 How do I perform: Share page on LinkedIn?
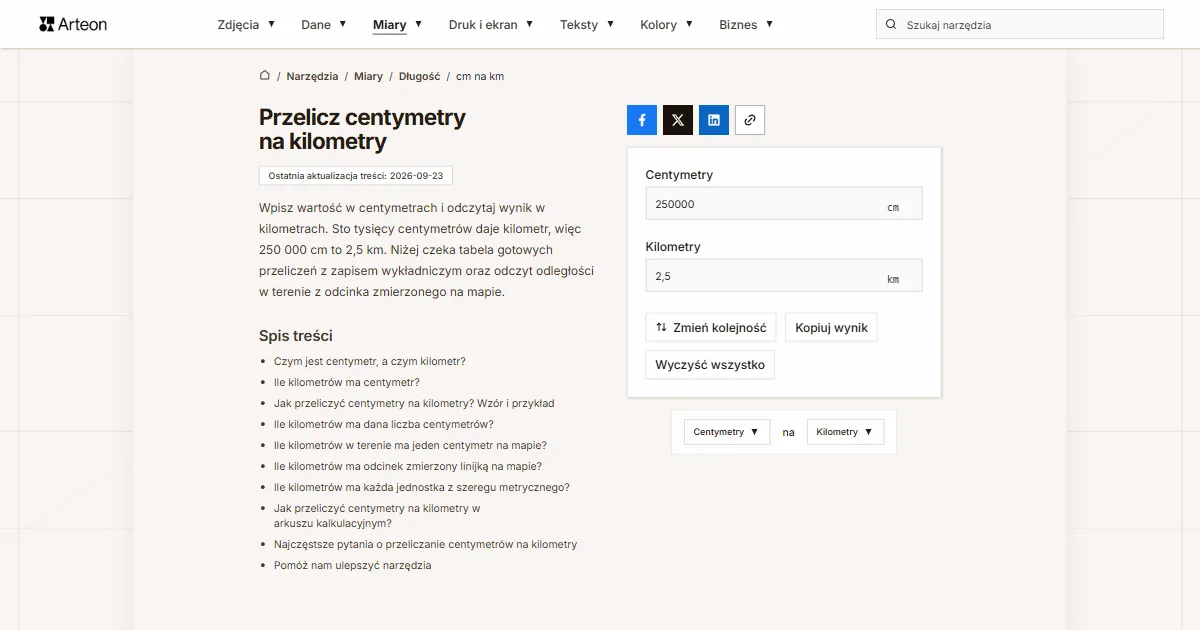(714, 120)
